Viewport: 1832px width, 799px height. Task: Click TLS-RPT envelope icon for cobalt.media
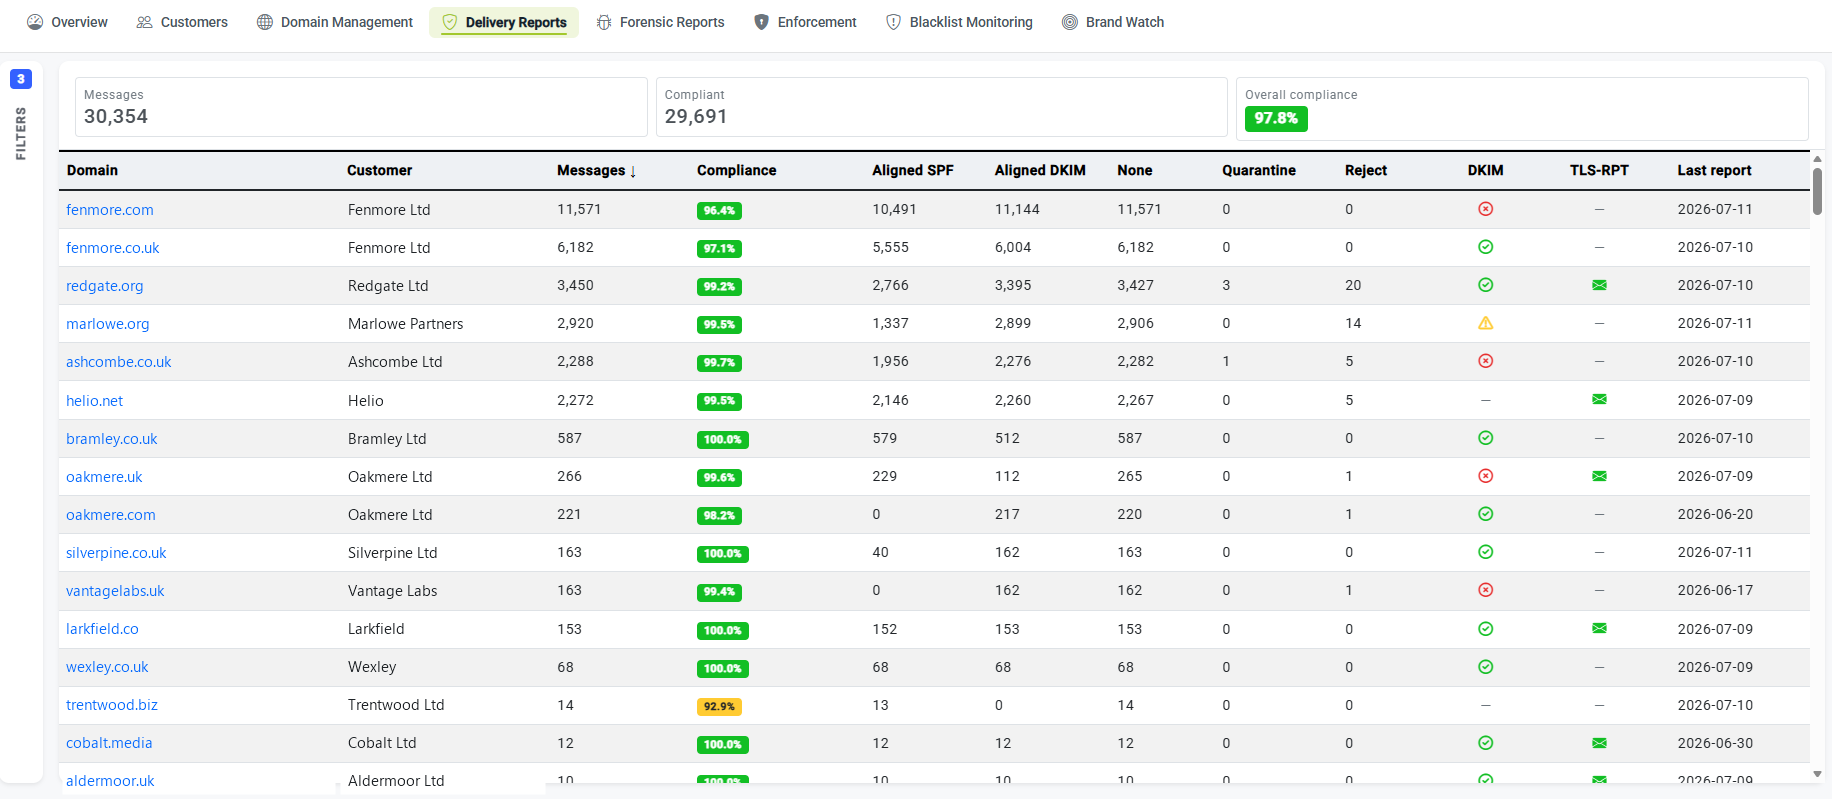(x=1599, y=743)
